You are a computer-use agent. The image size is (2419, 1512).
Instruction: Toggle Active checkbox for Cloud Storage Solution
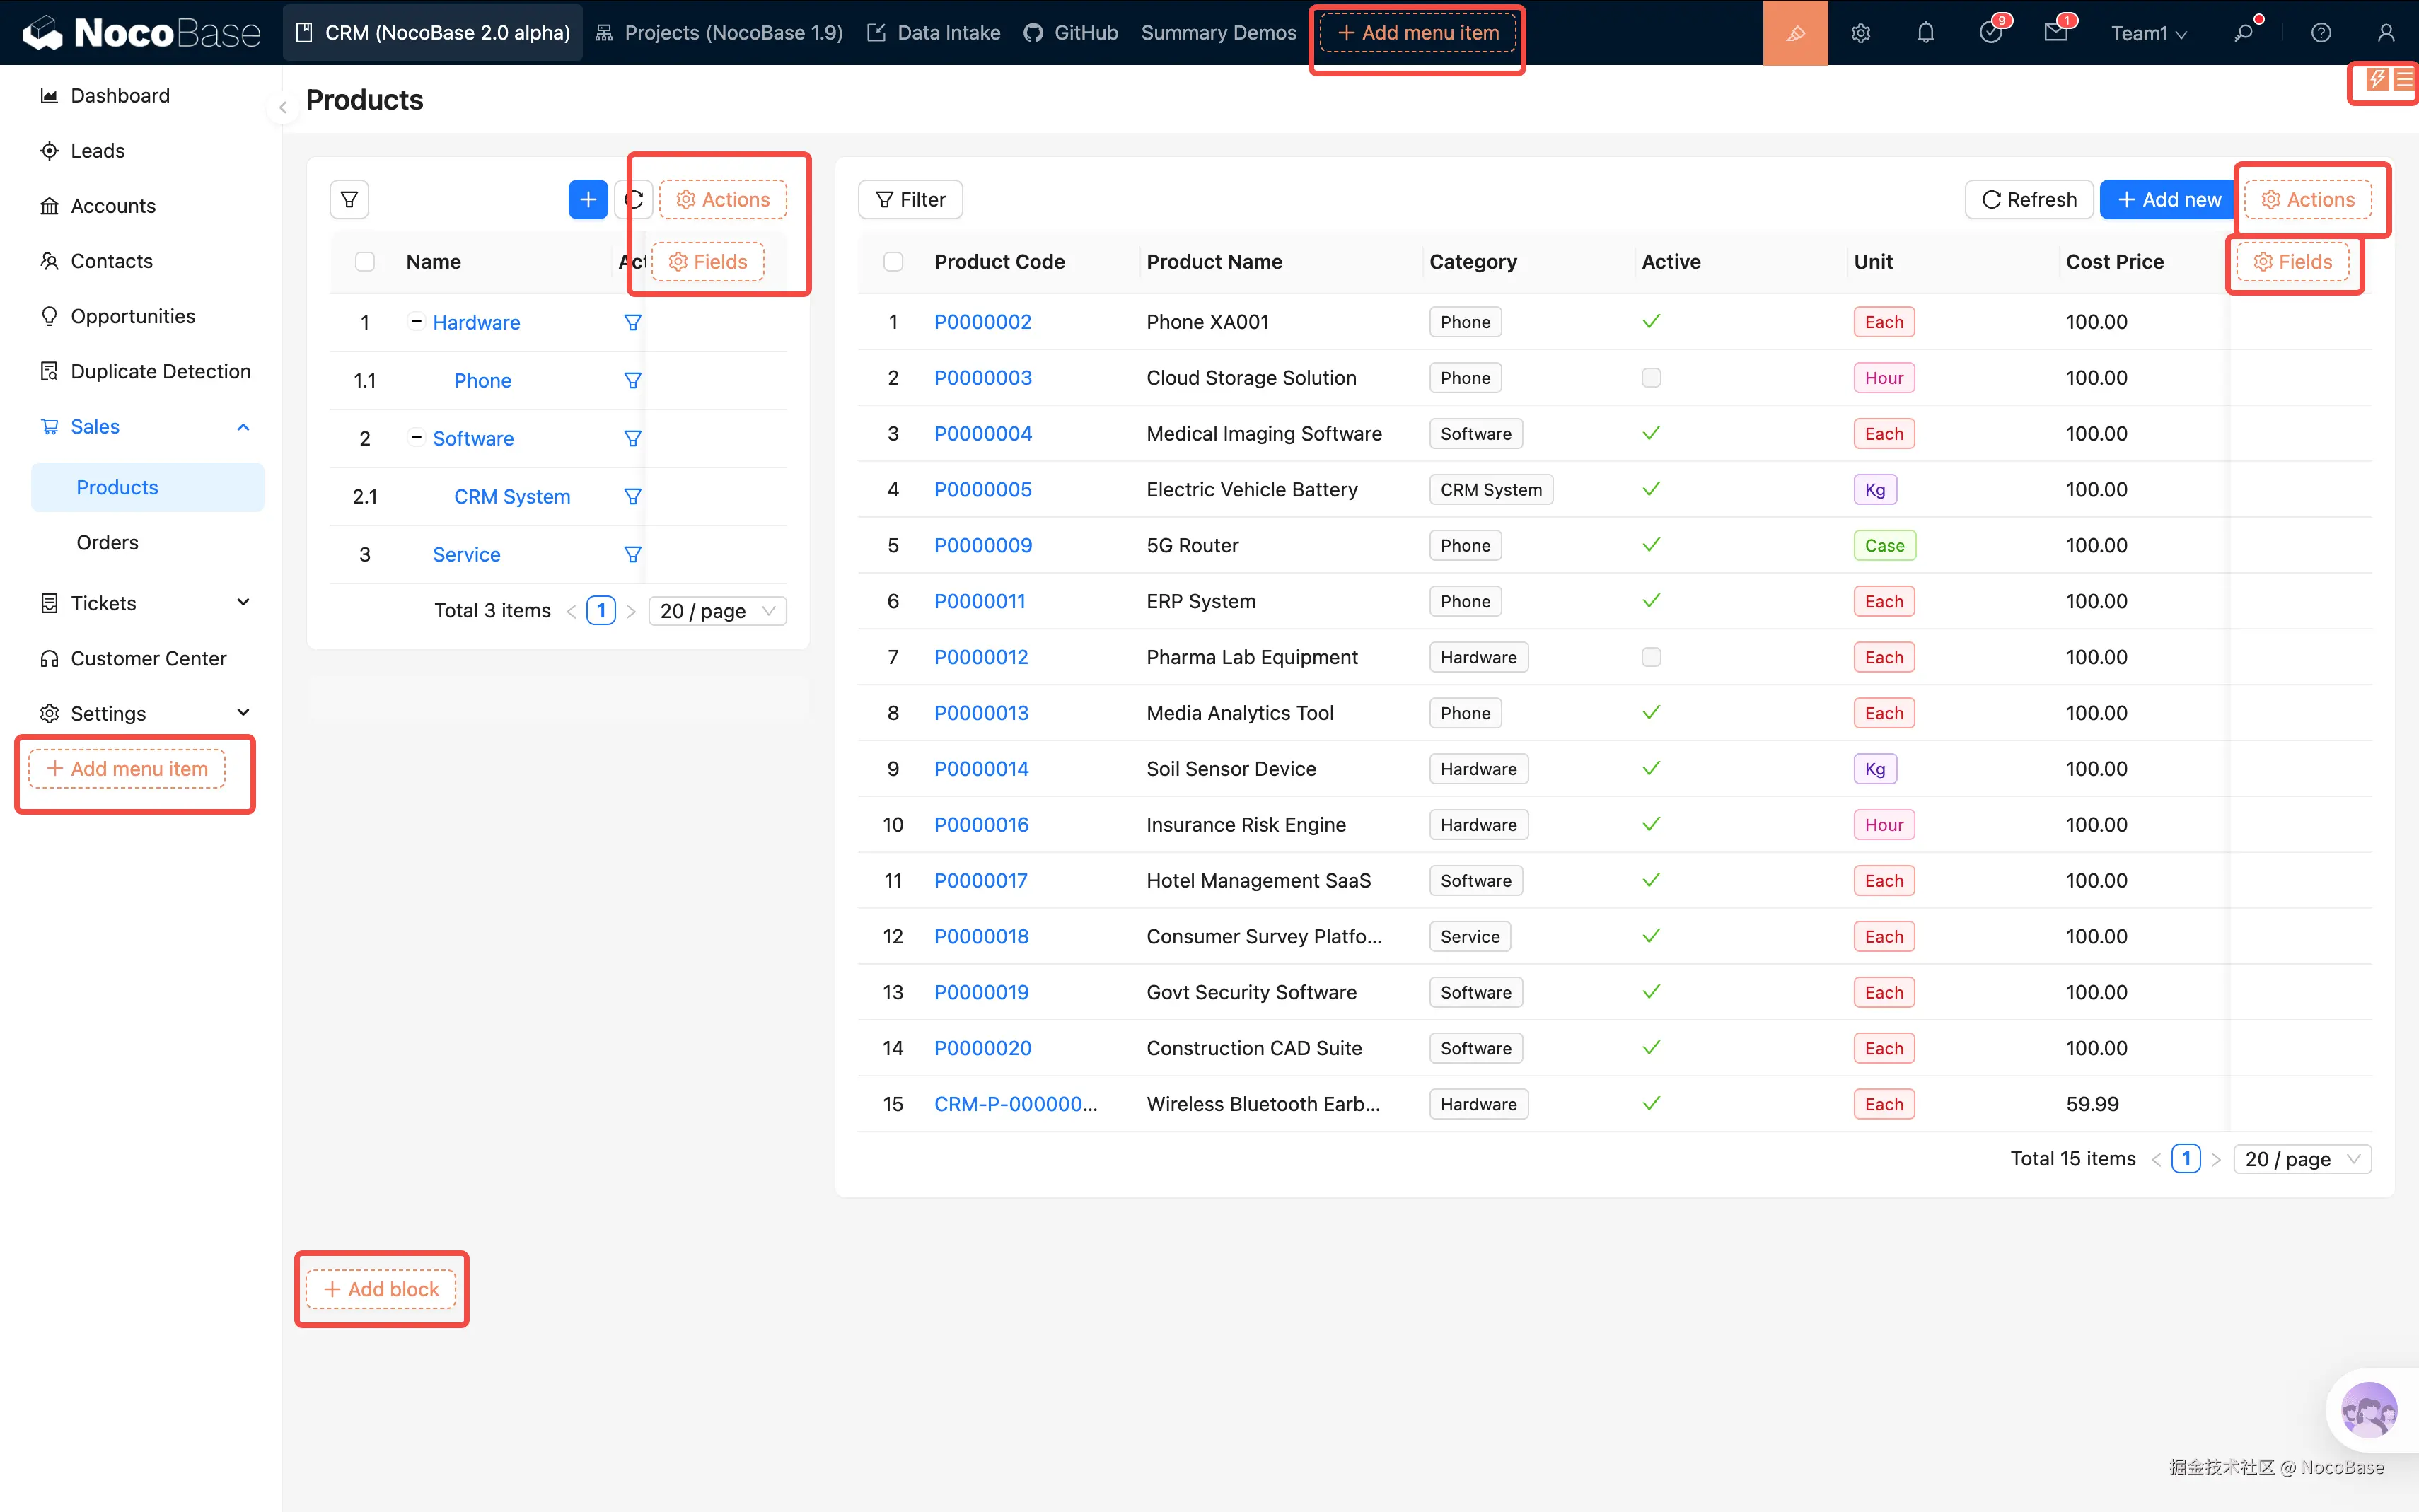coord(1651,378)
